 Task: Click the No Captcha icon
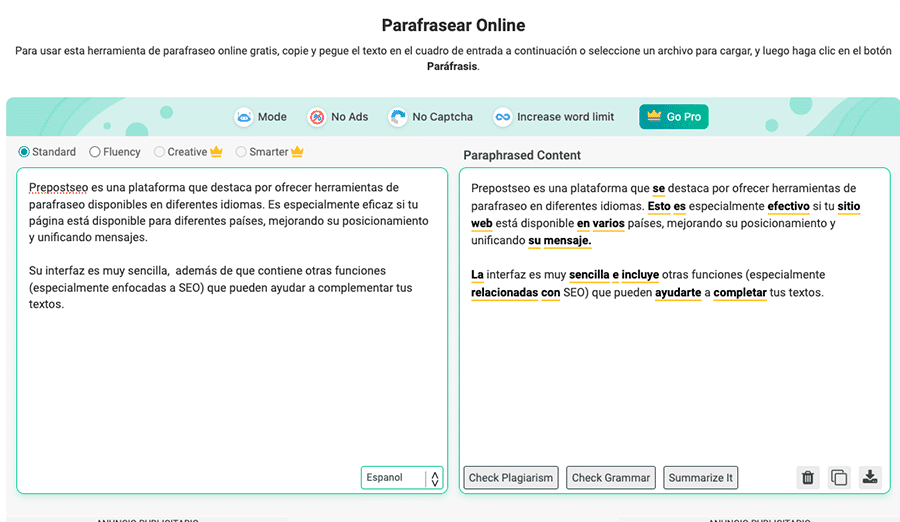(x=397, y=117)
